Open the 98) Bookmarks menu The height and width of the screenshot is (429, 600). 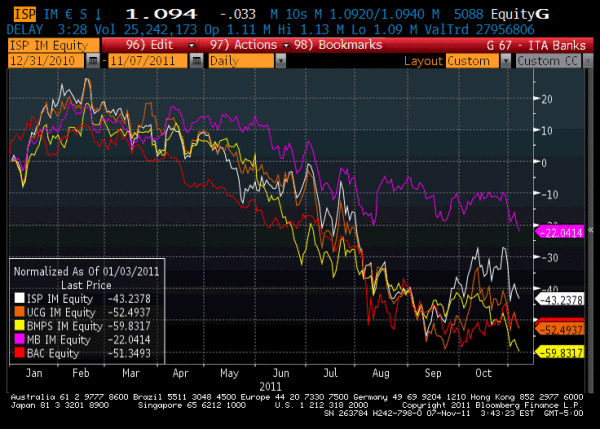(x=338, y=45)
